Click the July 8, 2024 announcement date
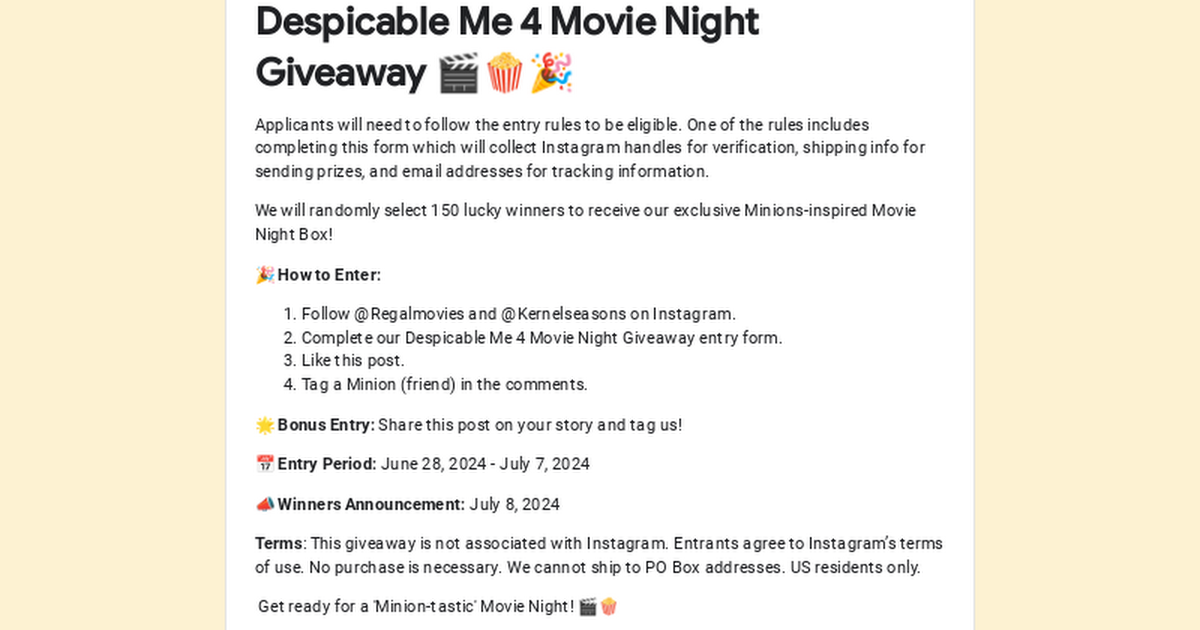The height and width of the screenshot is (630, 1200). [x=514, y=504]
